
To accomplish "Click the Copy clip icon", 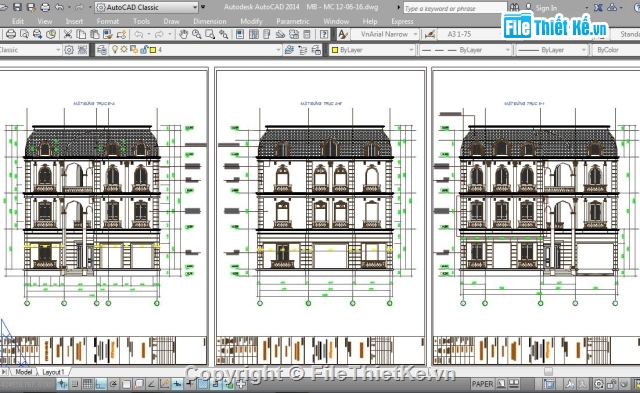I will [x=81, y=34].
